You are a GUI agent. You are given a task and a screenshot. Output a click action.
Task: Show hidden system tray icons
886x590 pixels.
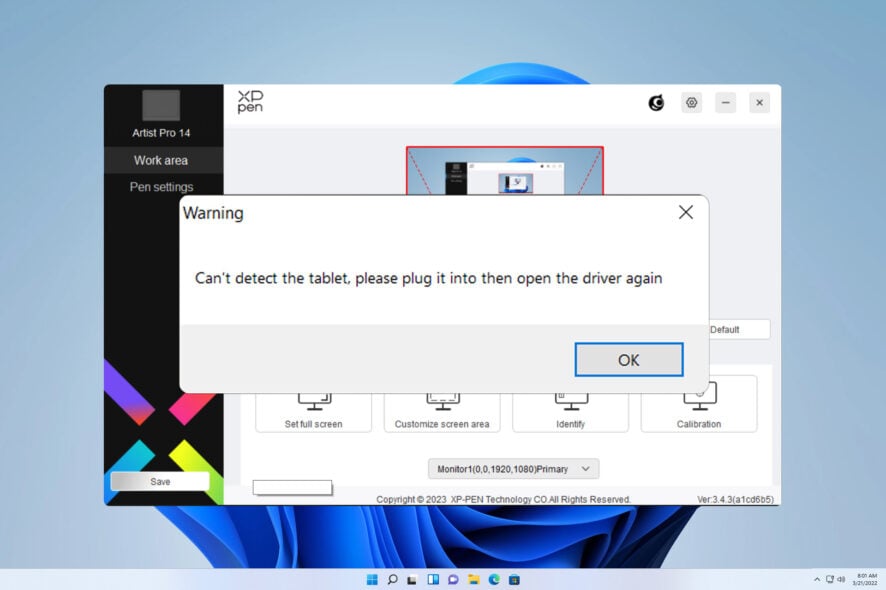[x=816, y=579]
